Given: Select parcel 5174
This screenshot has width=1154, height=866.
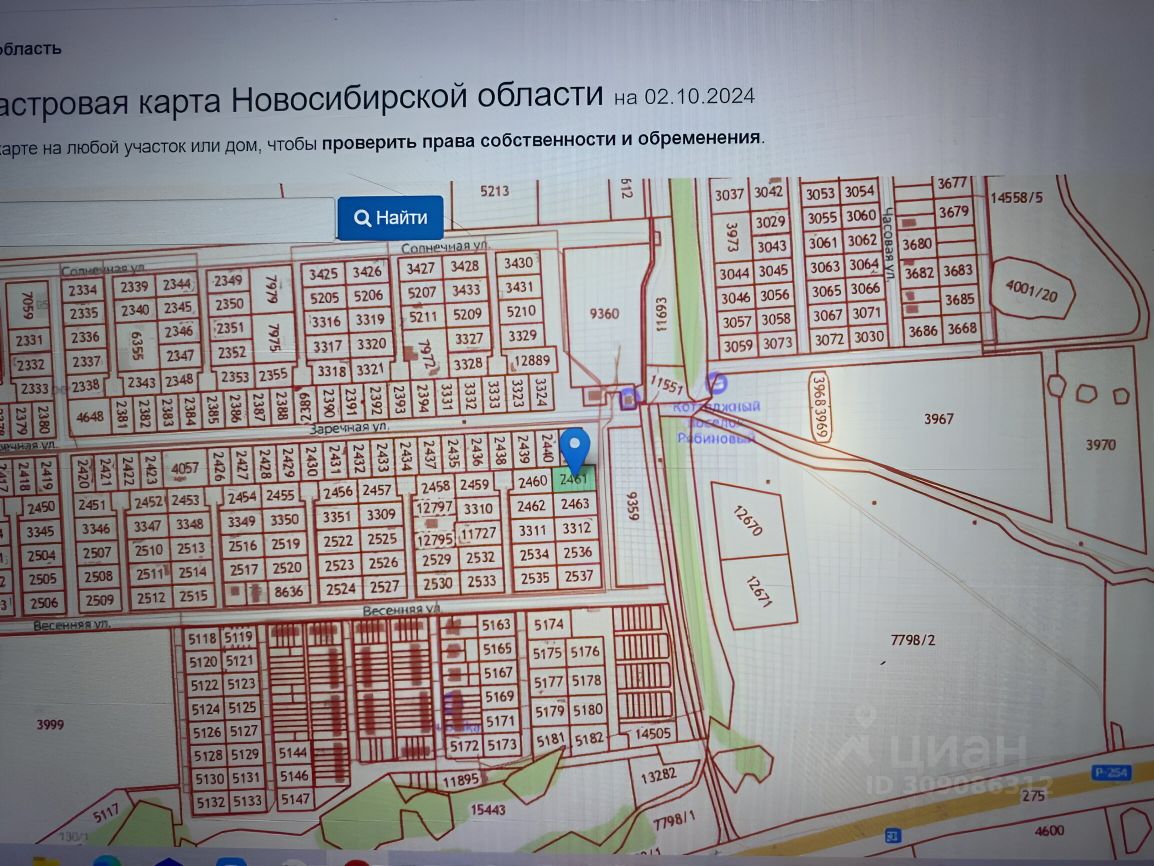Looking at the screenshot, I should click(549, 625).
